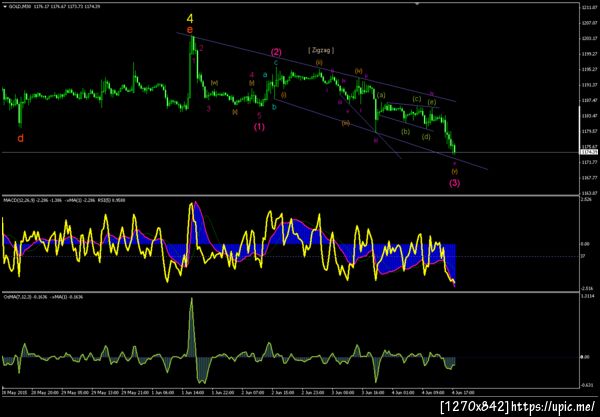Click the chart shift triangle marker at top
Viewport: 600px width, 417px height.
tap(417, 3)
